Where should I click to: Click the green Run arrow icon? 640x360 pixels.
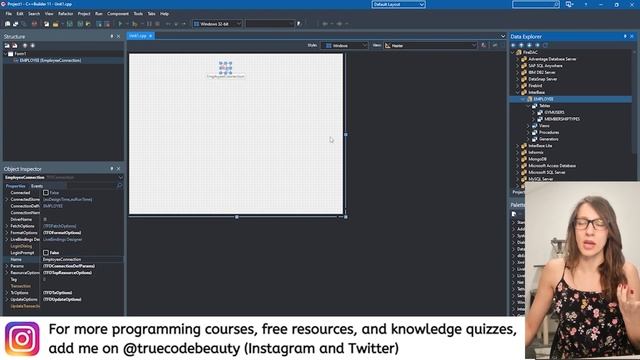click(120, 24)
